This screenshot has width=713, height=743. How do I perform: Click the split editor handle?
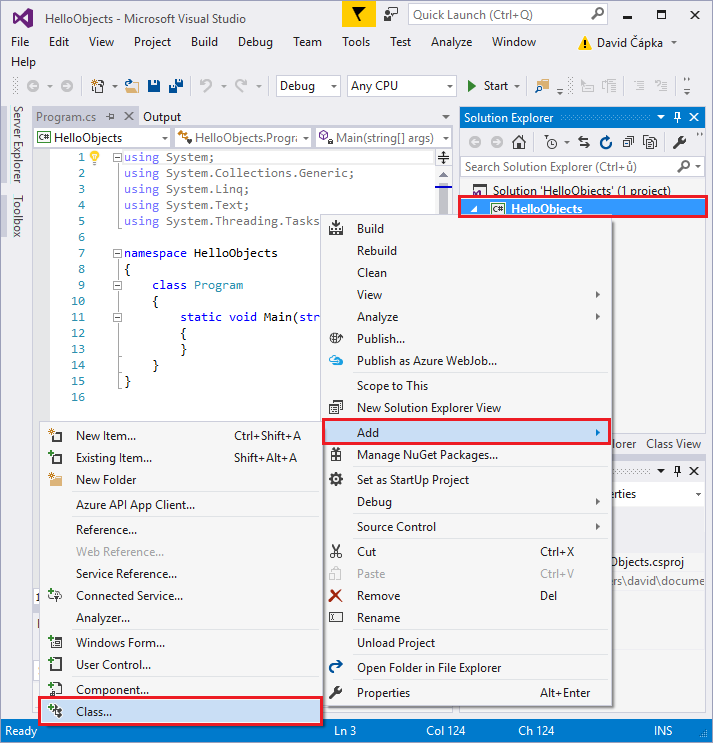coord(443,157)
